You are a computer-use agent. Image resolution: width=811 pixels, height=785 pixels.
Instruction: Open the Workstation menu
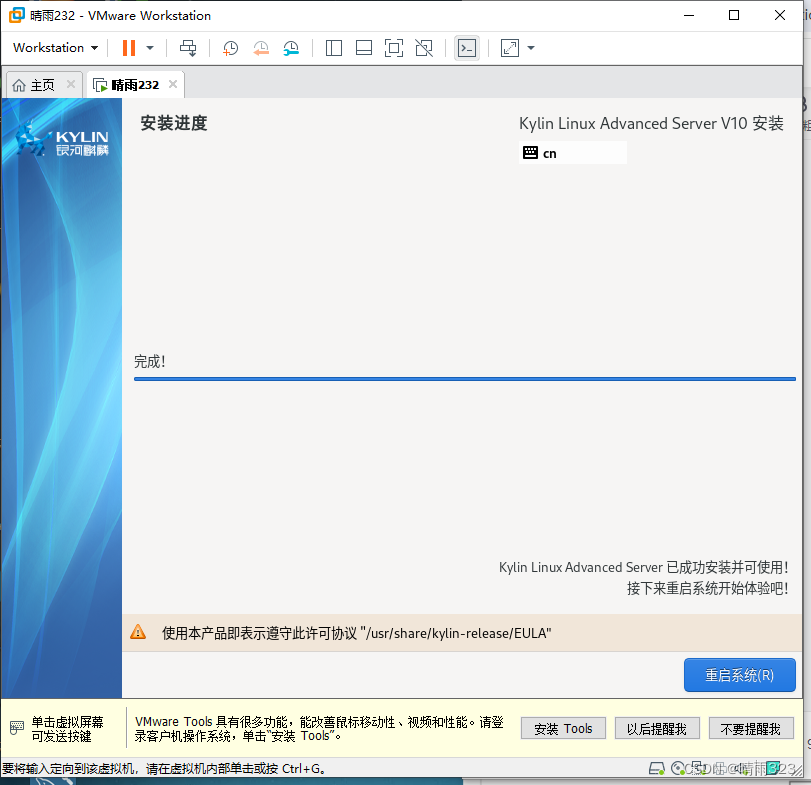(55, 48)
